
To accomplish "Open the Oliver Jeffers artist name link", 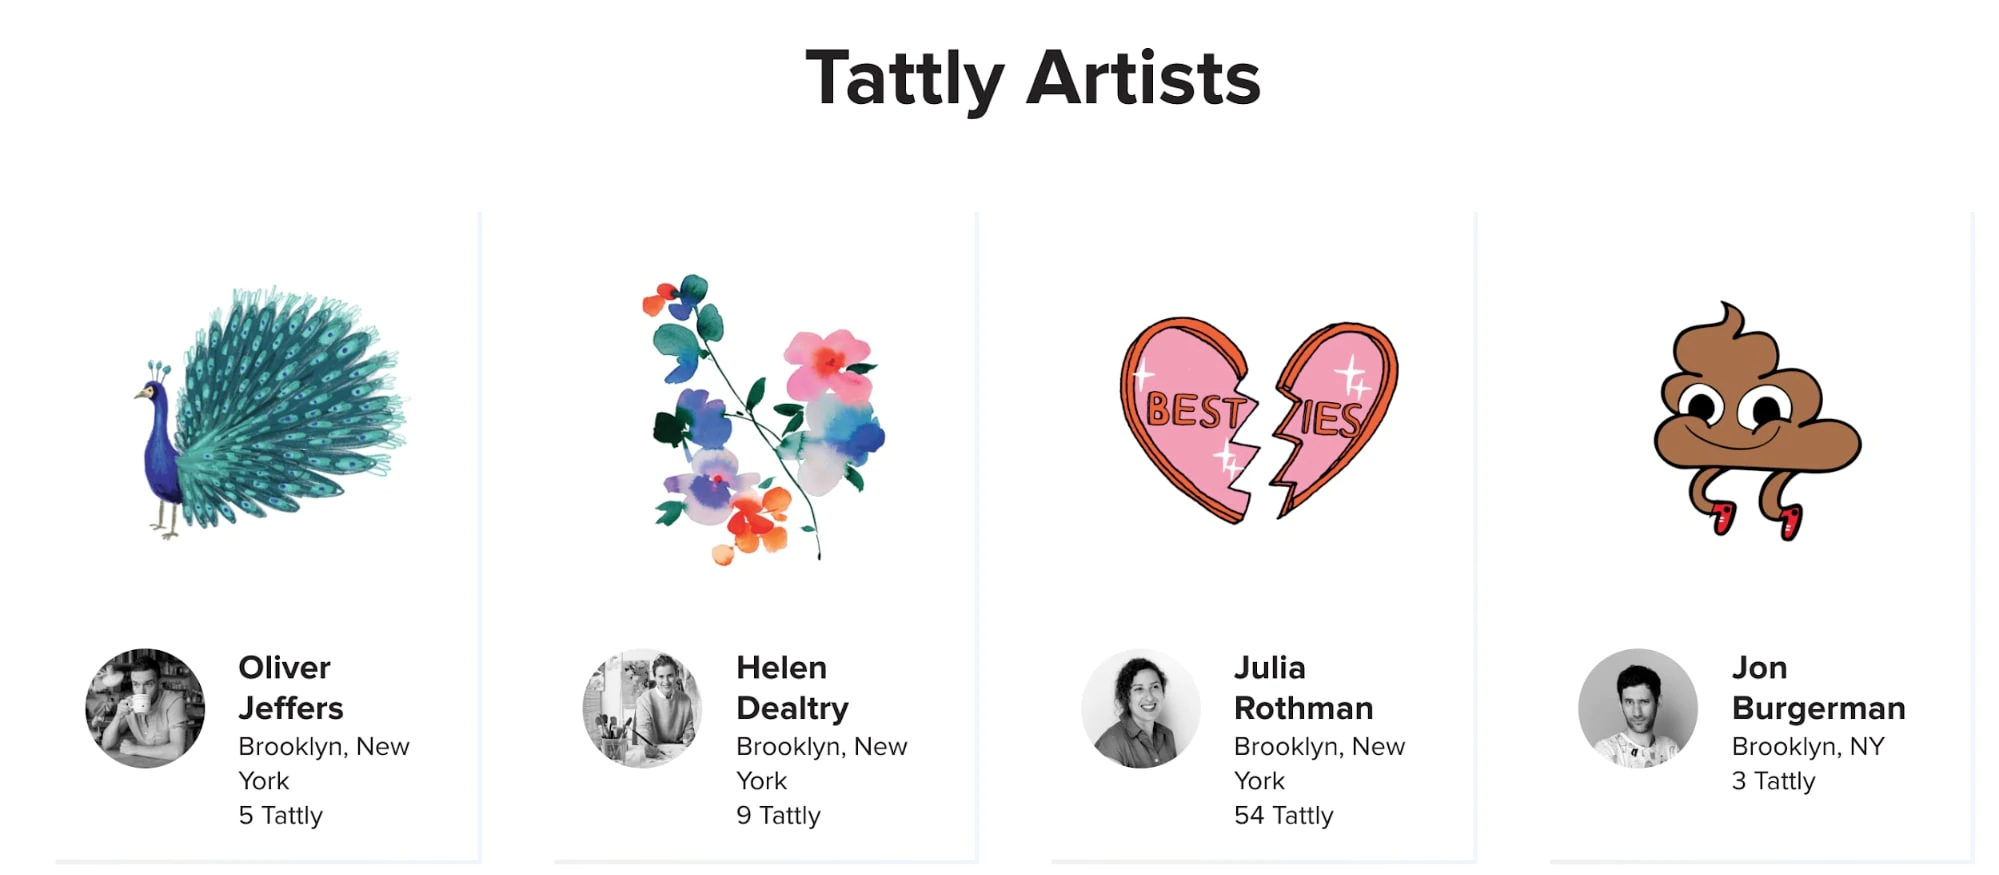I will pos(290,688).
